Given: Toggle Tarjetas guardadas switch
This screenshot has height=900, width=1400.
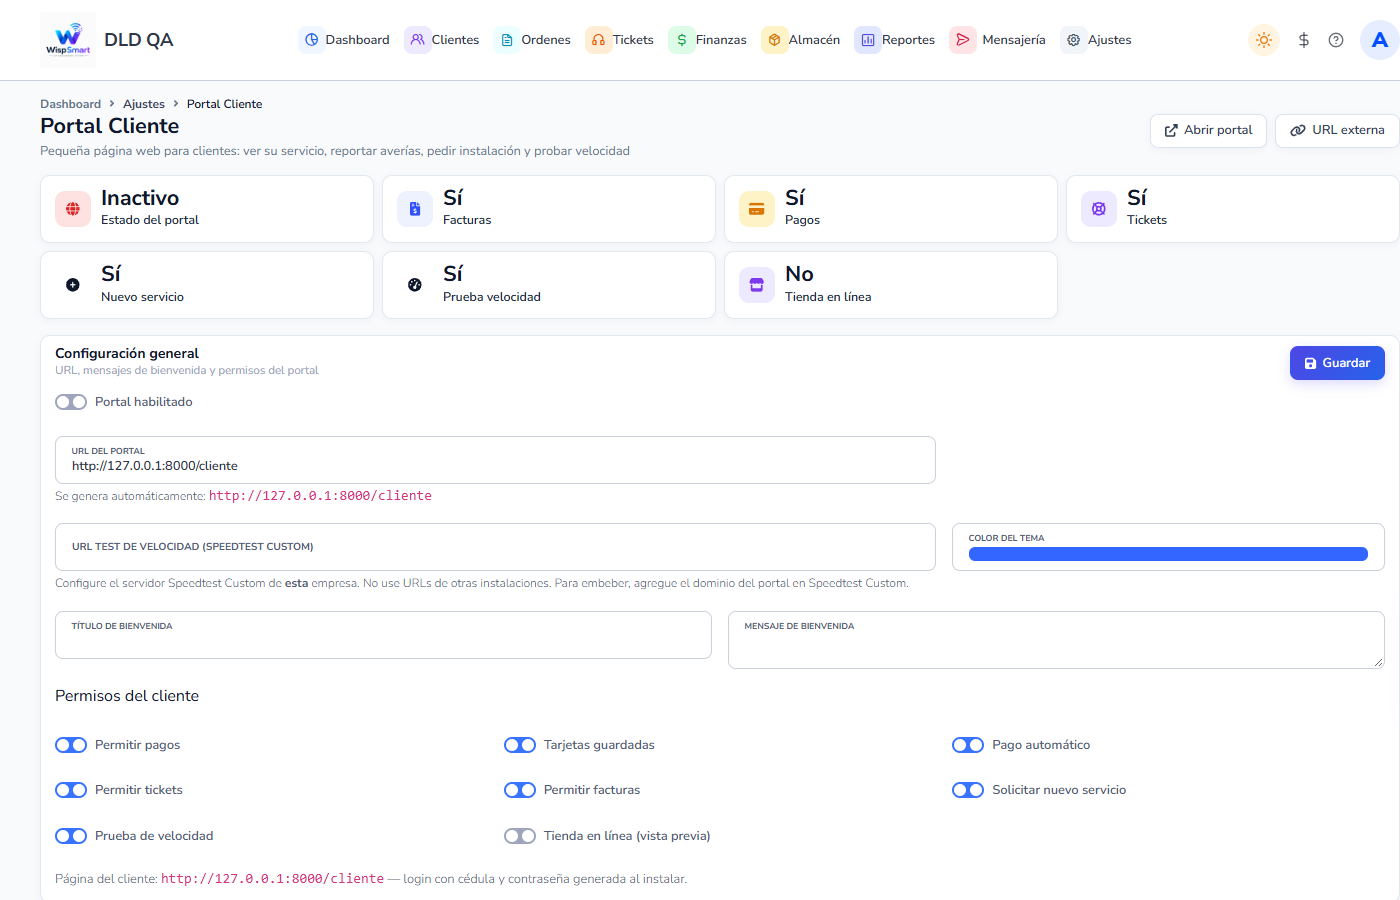Looking at the screenshot, I should tap(520, 745).
